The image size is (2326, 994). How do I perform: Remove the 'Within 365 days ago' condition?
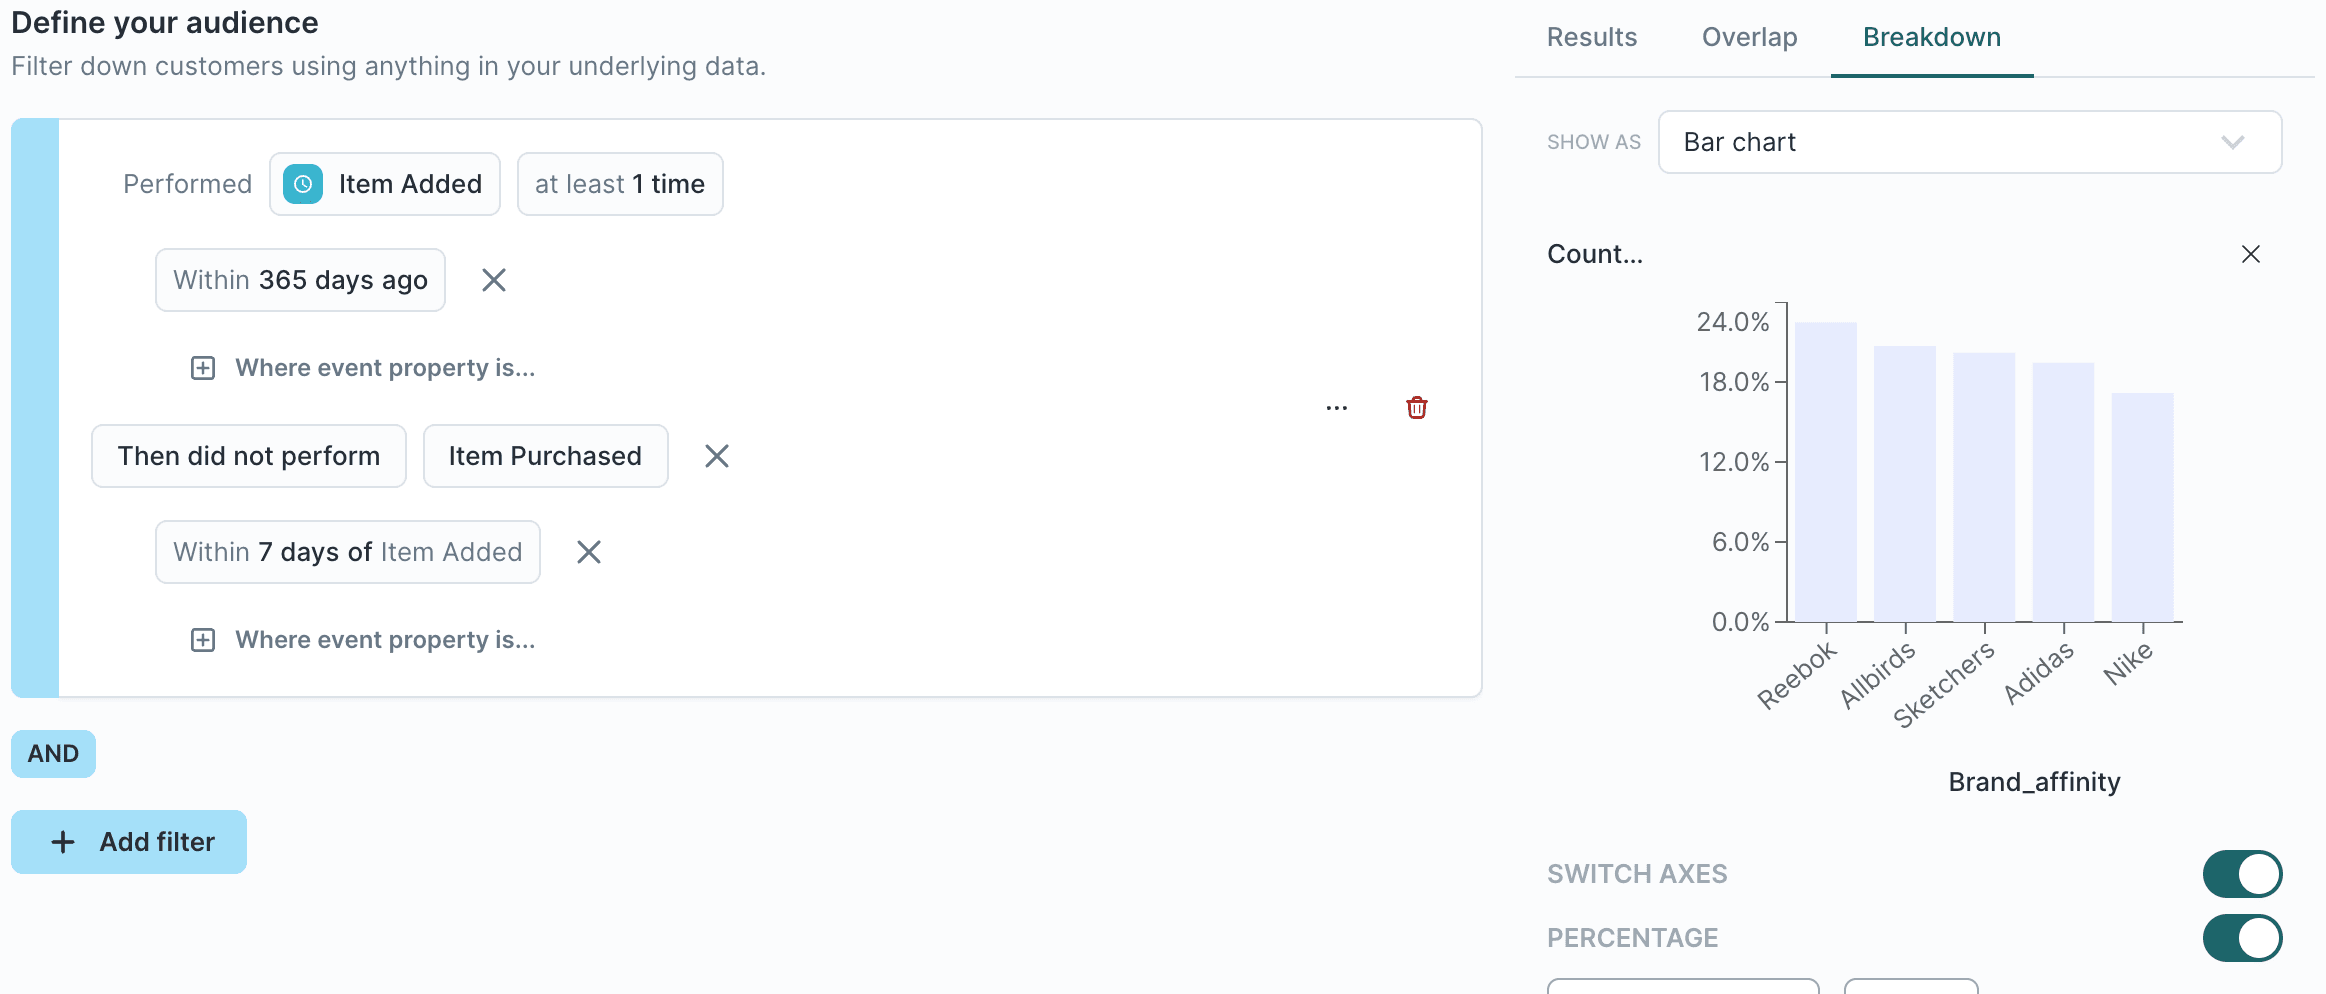pyautogui.click(x=493, y=280)
